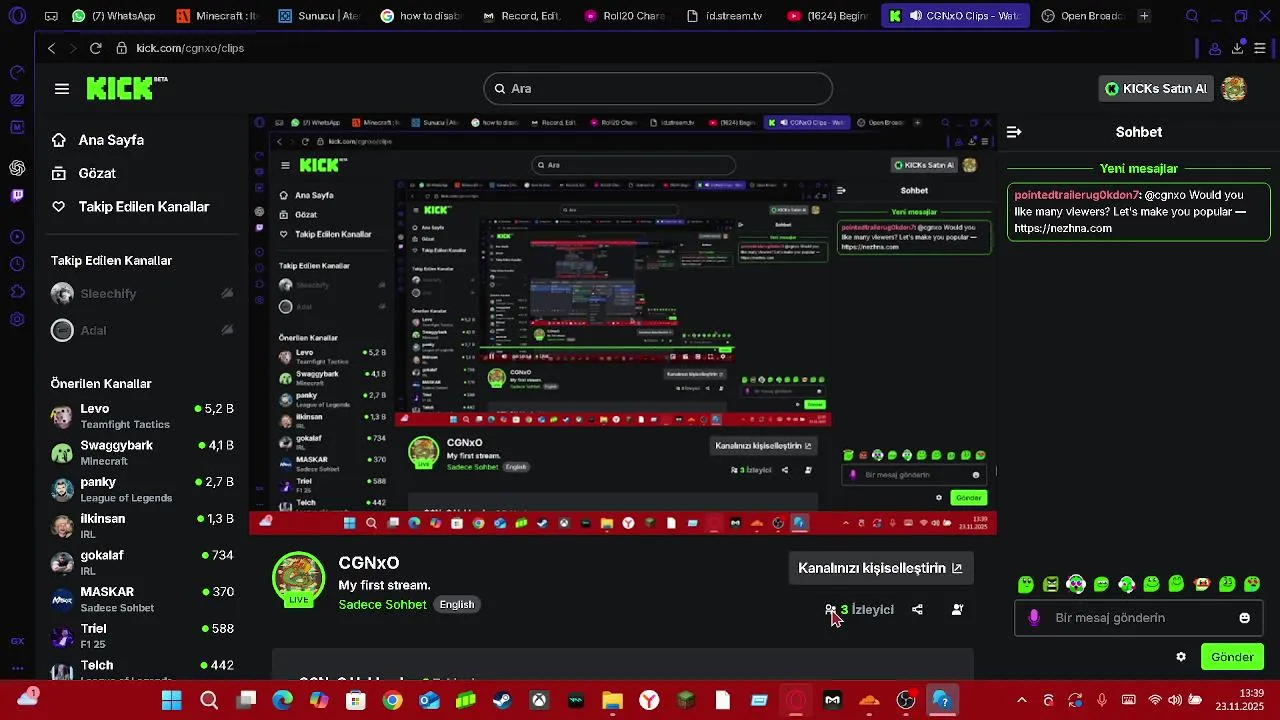The height and width of the screenshot is (720, 1280).
Task: Open a new browser tab
Action: [x=1144, y=16]
